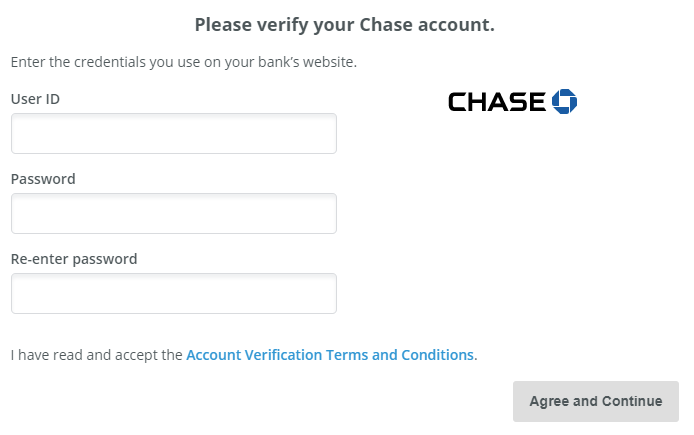This screenshot has width=694, height=435.
Task: Click the 'Please verify your Chase account' heading
Action: click(x=345, y=25)
